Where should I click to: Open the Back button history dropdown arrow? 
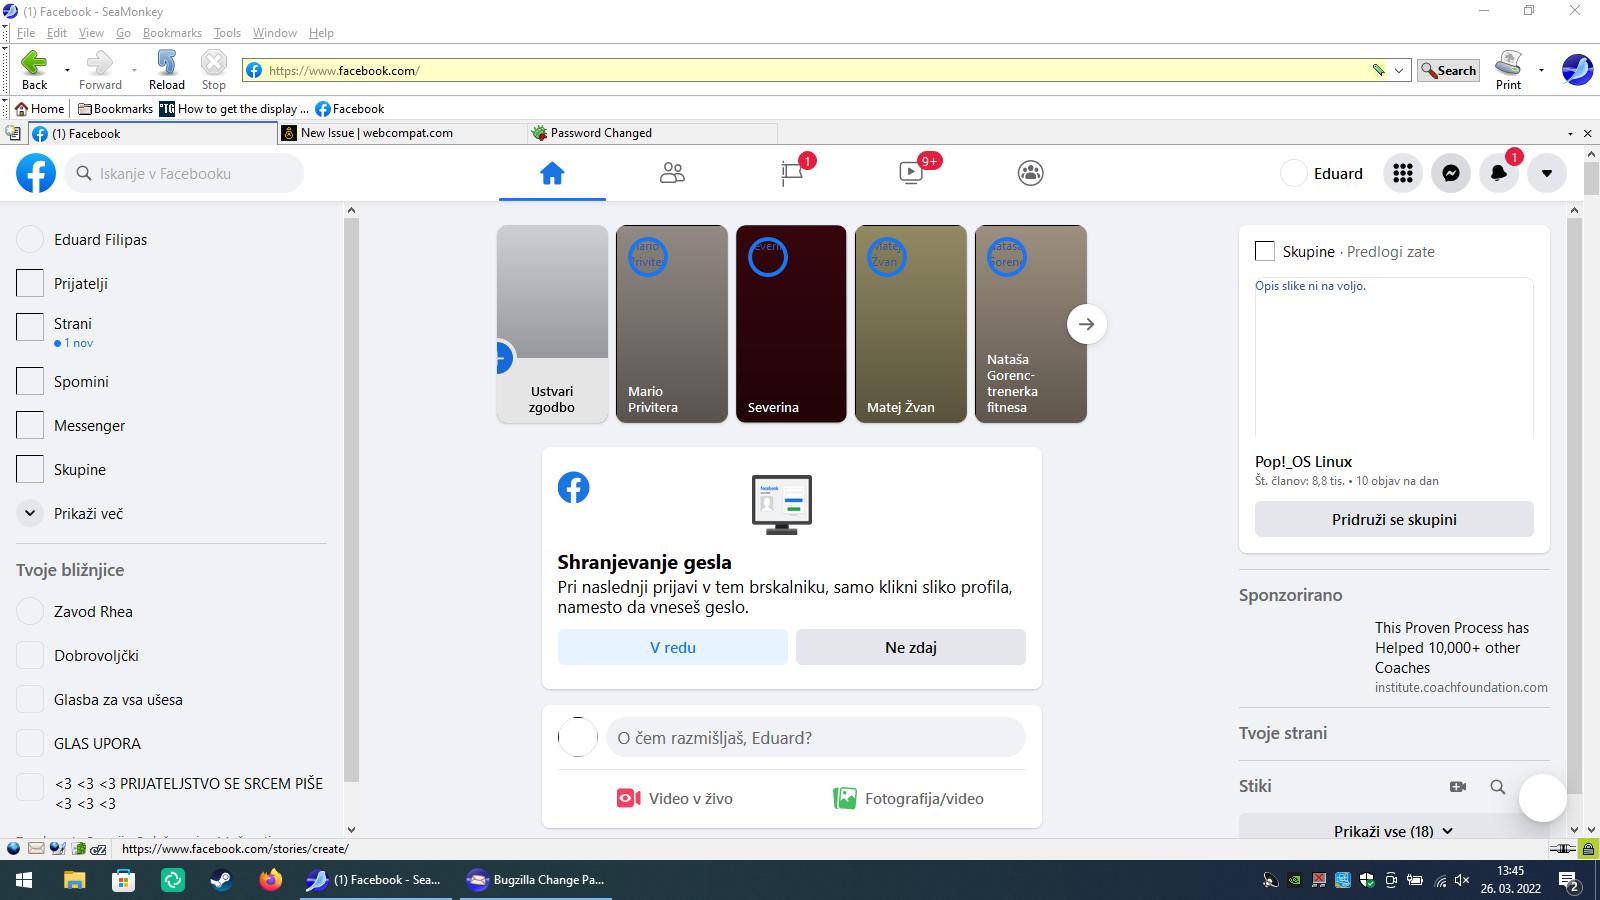click(x=67, y=70)
